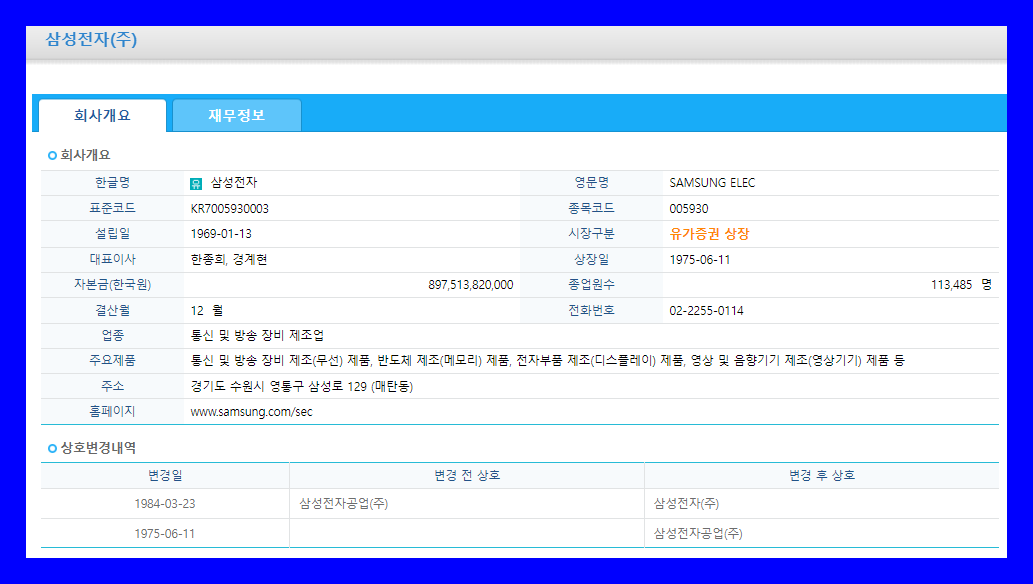Image resolution: width=1033 pixels, height=584 pixels.
Task: Select change date 1984-03-23
Action: point(165,504)
